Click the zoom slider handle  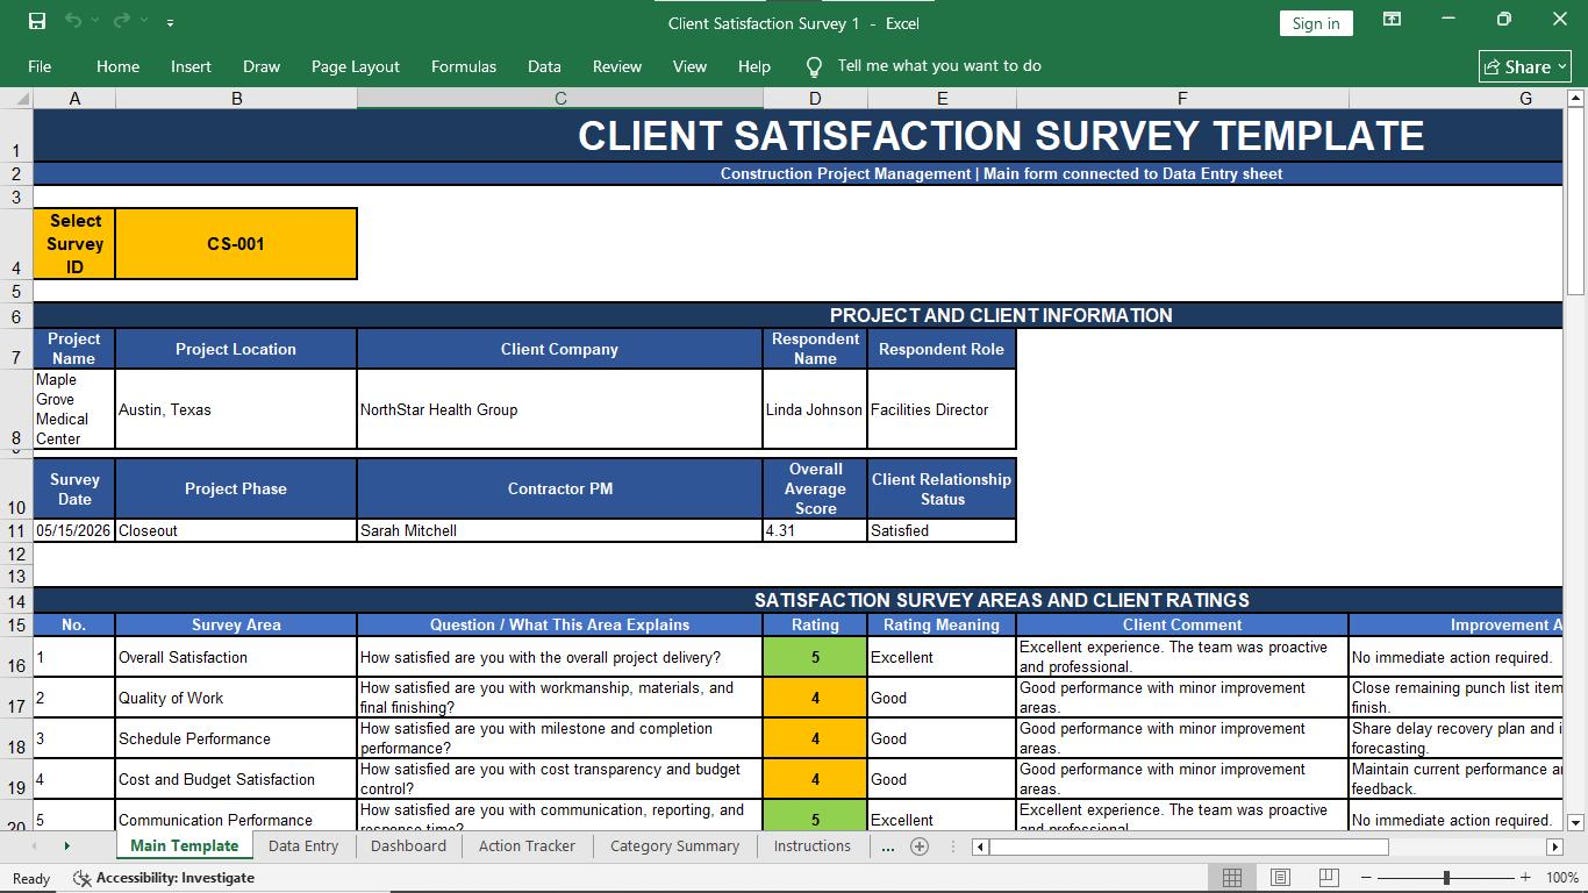[1446, 877]
